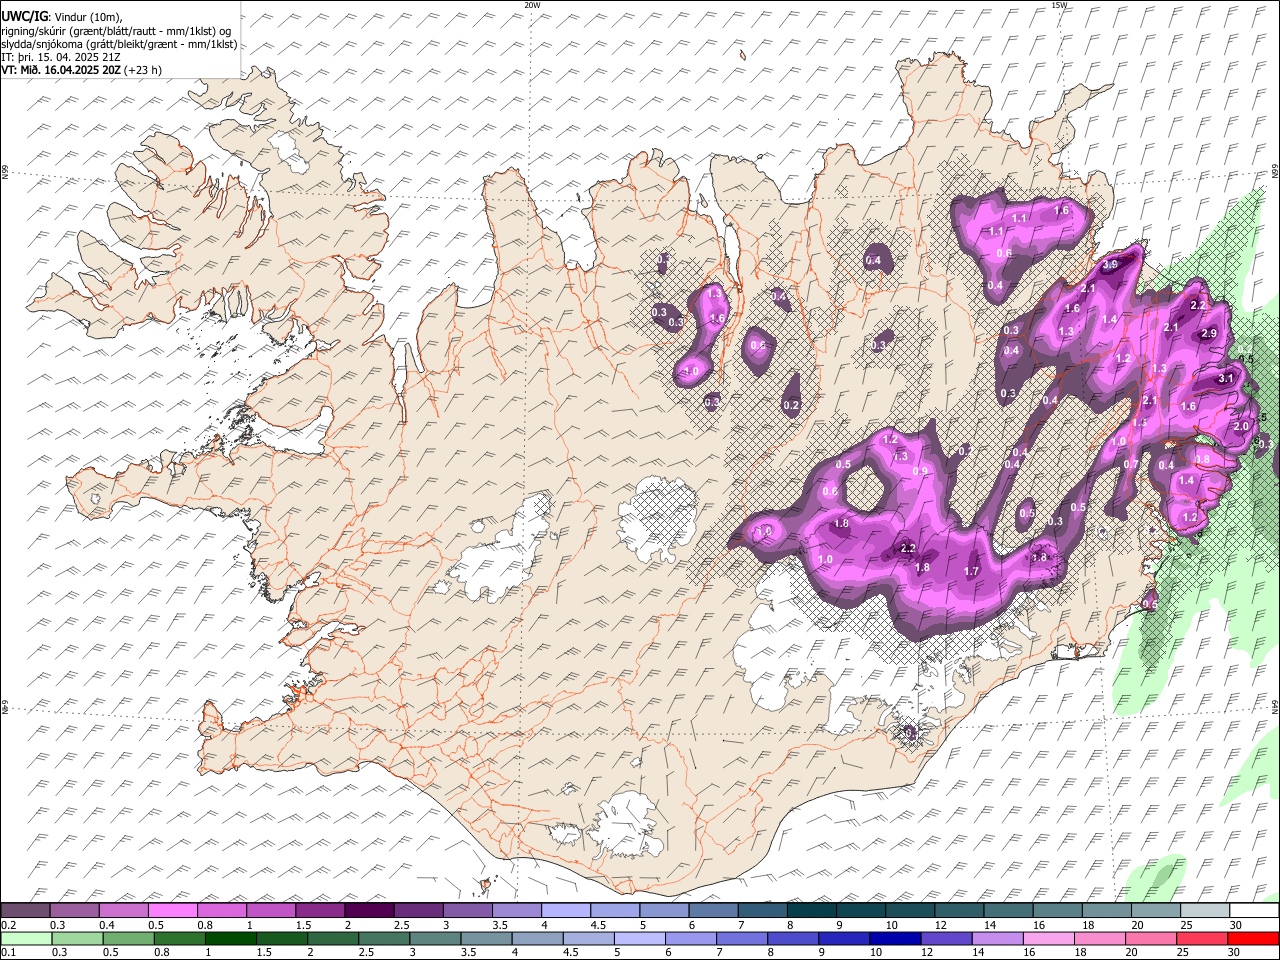Image resolution: width=1280 pixels, height=960 pixels.
Task: Click the lavender 4 snow legend swatch
Action: point(566,910)
